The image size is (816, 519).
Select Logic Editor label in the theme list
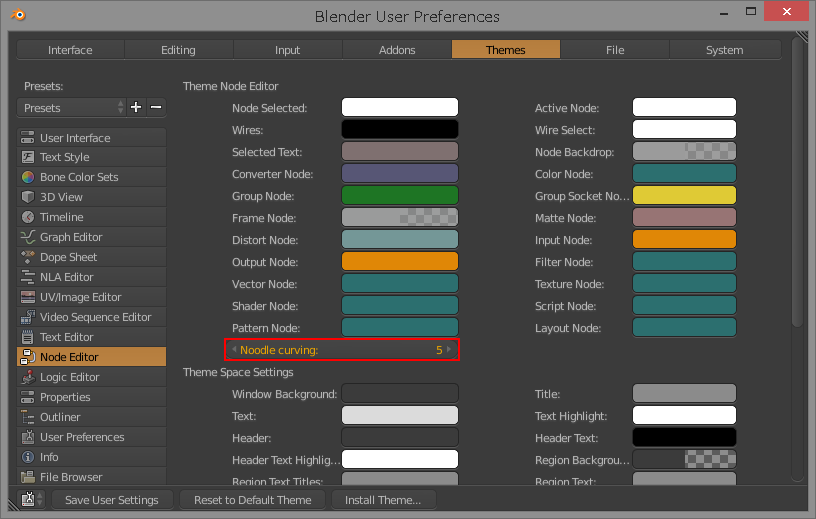click(x=70, y=377)
